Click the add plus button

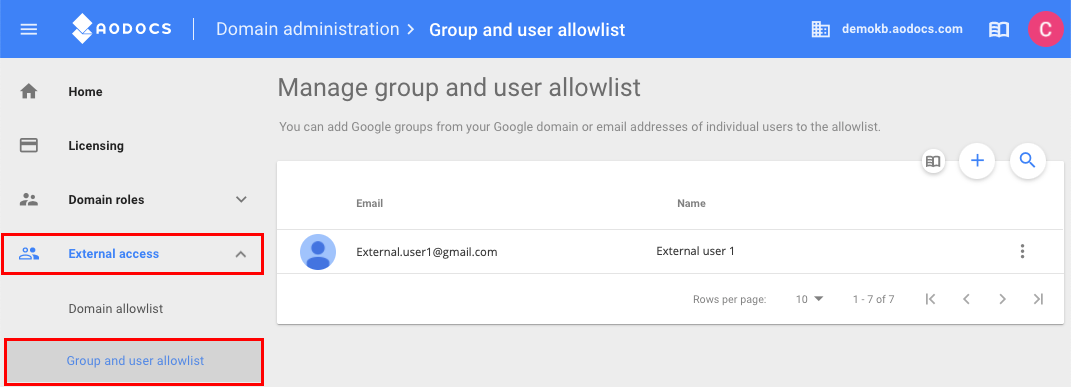tap(977, 161)
